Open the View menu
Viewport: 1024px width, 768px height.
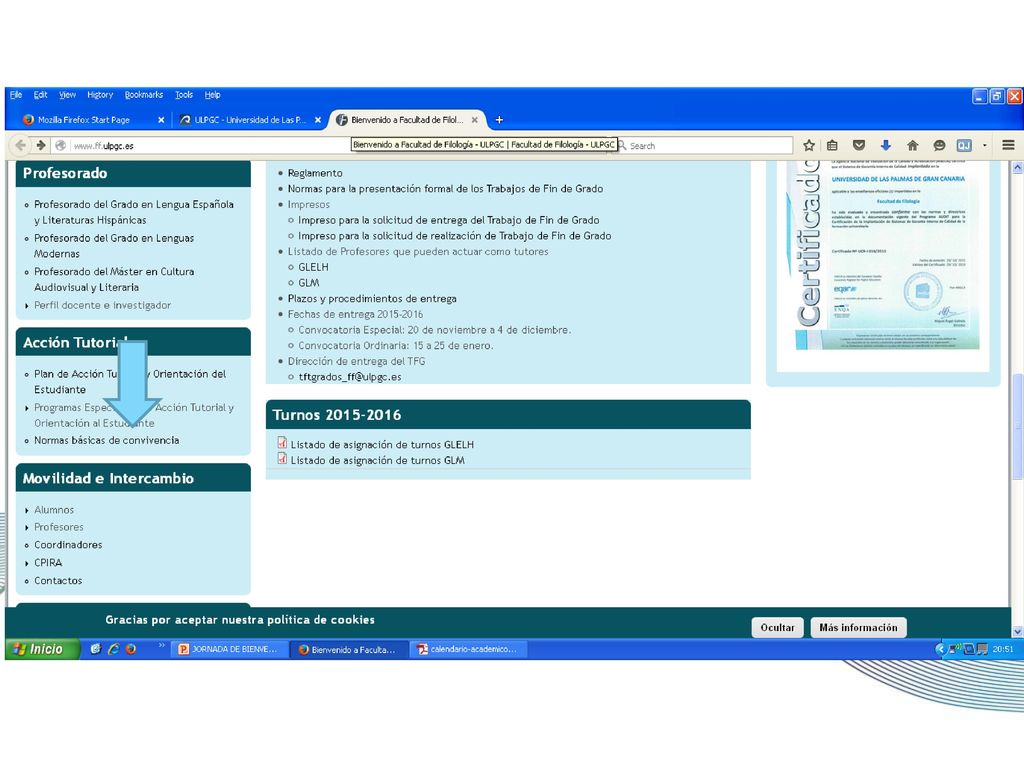67,95
